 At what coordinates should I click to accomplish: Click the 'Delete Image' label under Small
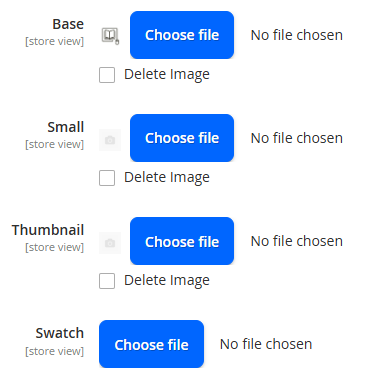point(167,178)
